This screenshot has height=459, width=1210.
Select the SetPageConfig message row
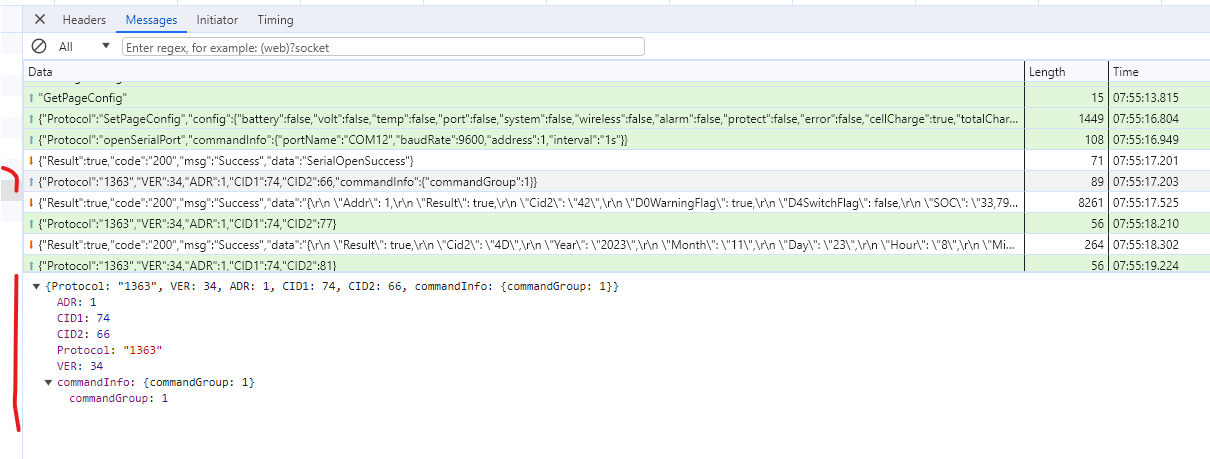[616, 119]
